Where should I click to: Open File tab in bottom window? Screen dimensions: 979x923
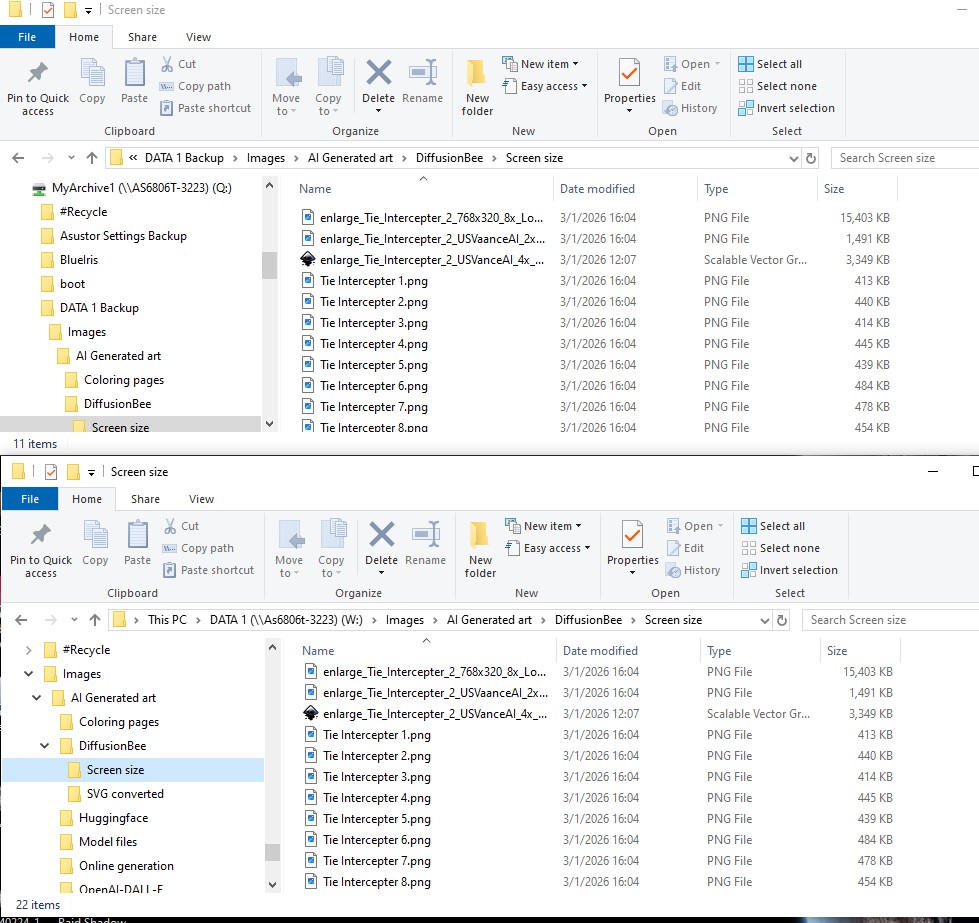(30, 499)
